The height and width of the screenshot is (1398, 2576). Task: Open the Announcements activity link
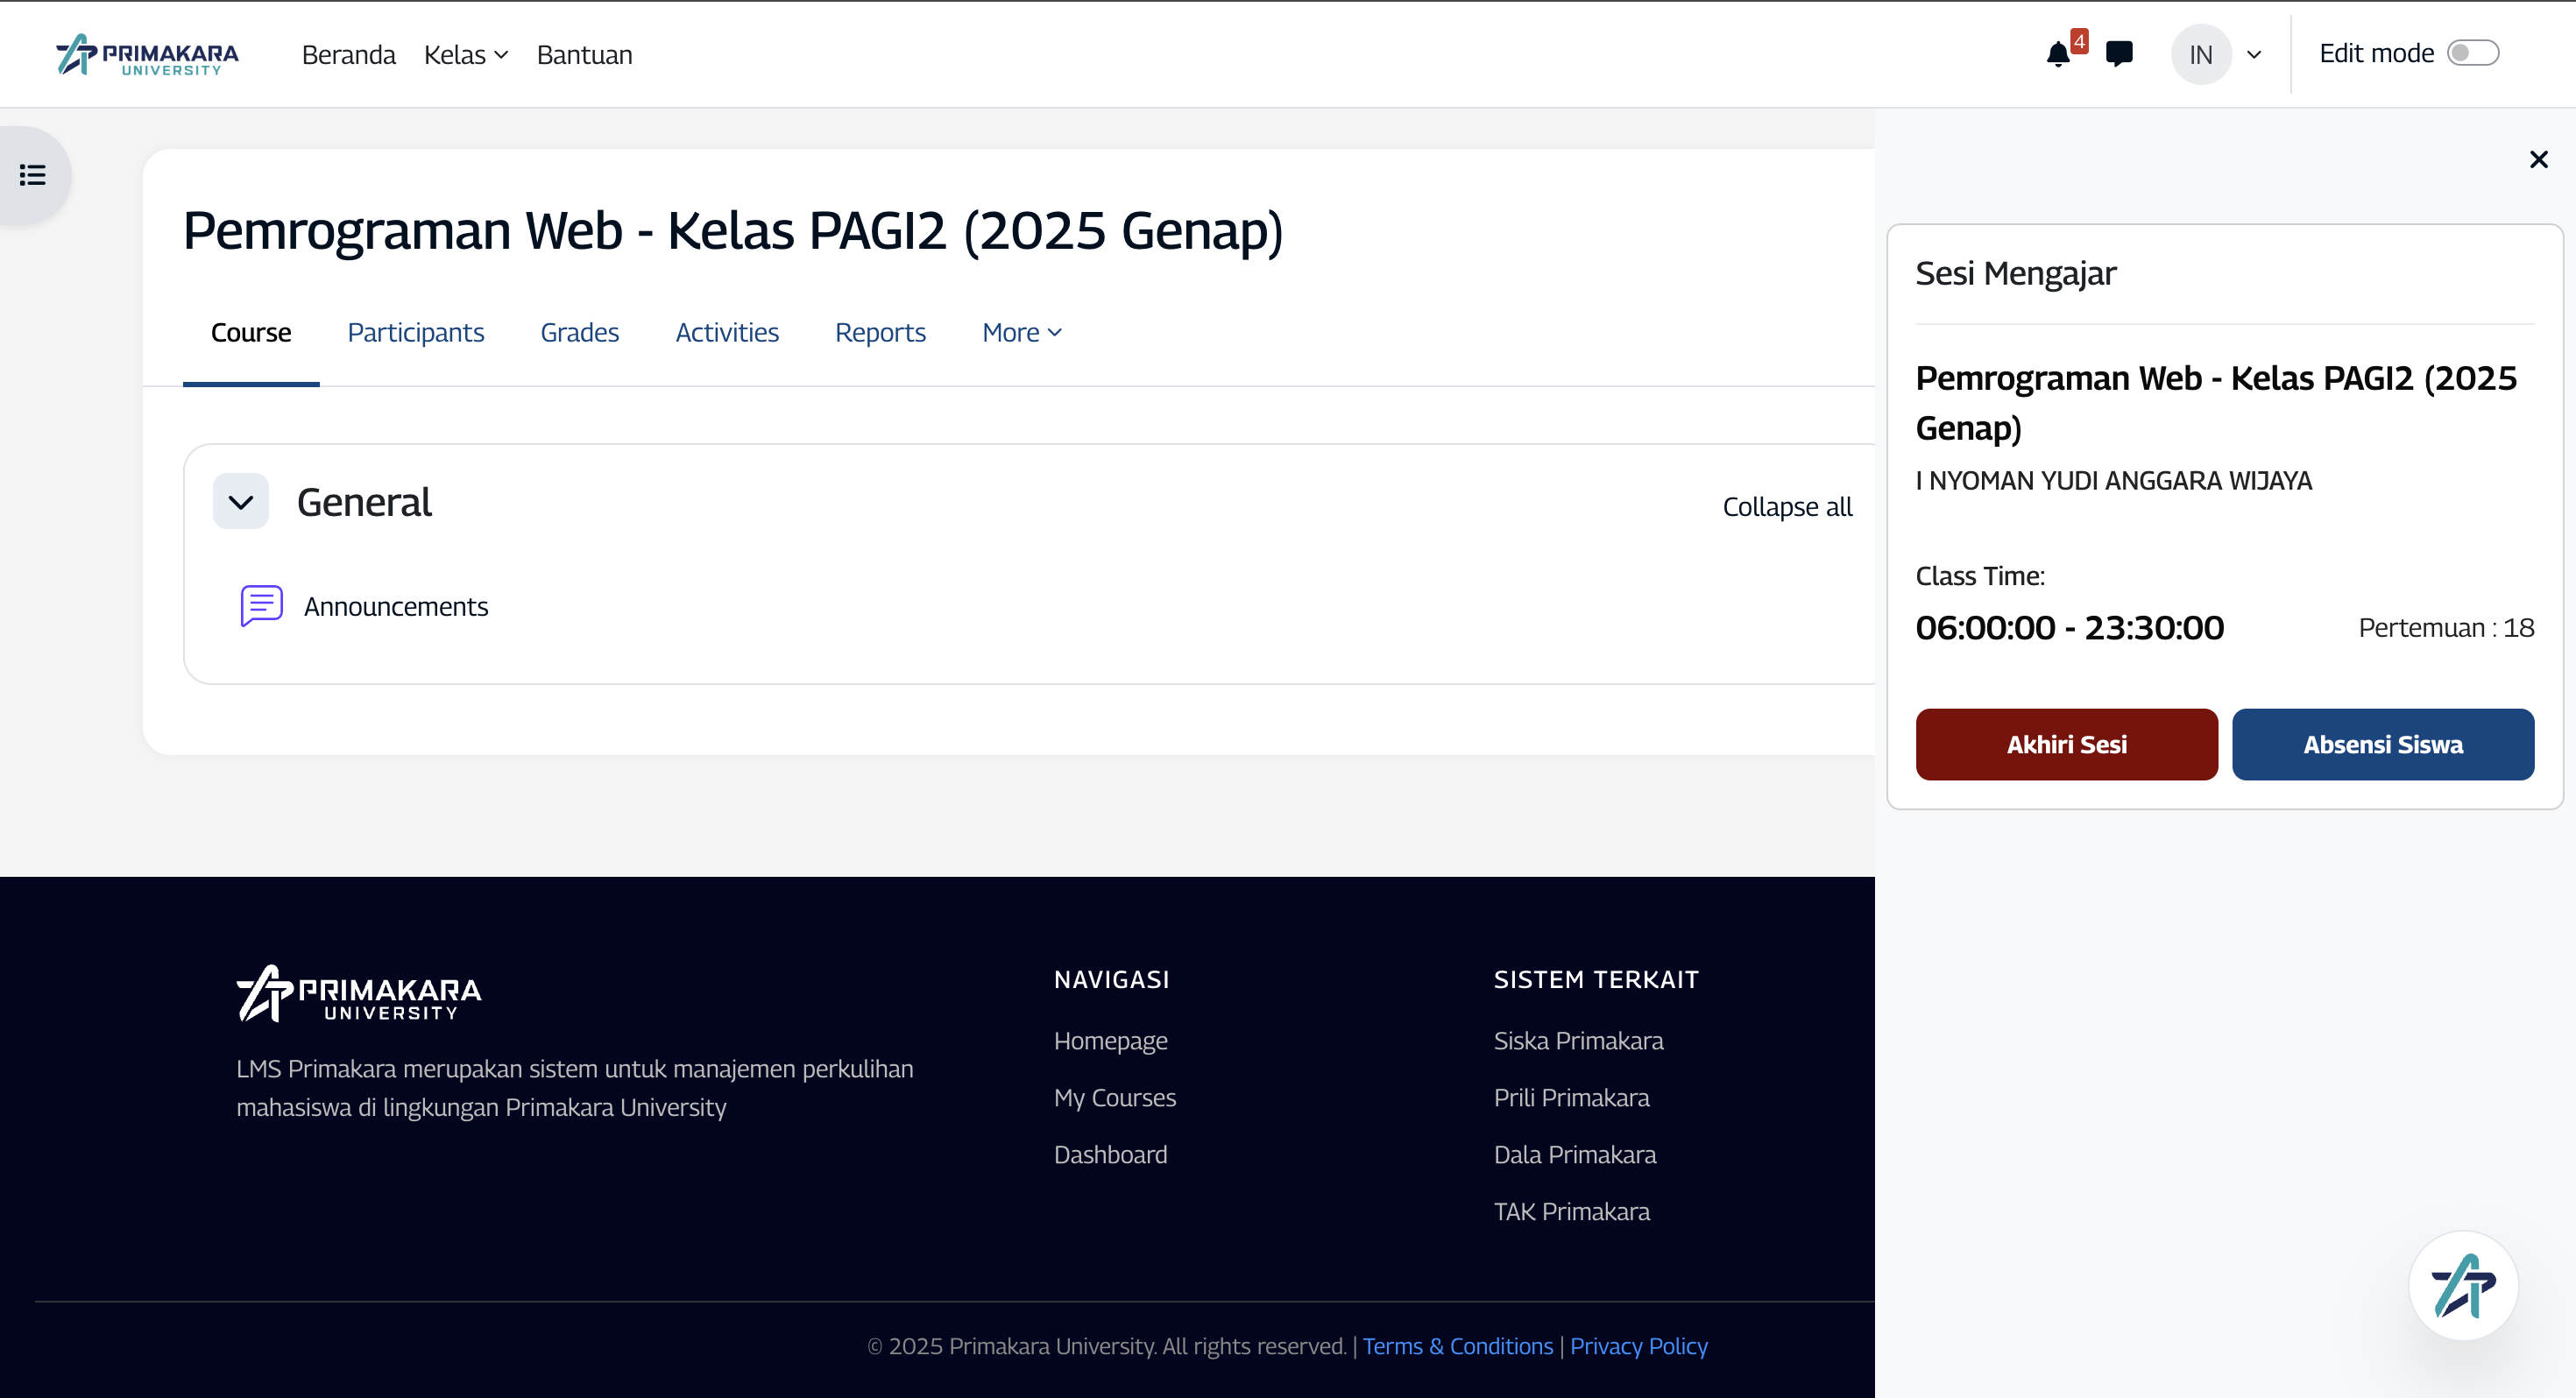[x=396, y=606]
